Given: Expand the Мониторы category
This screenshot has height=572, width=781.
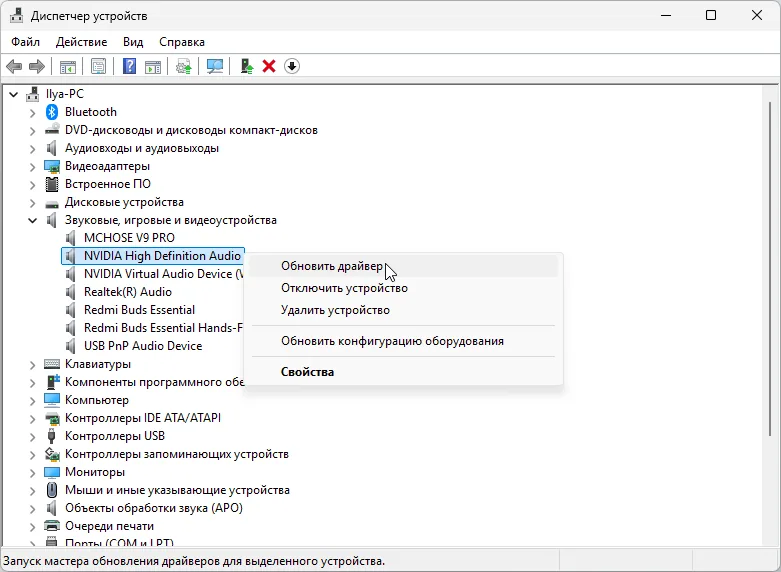Looking at the screenshot, I should coord(33,472).
